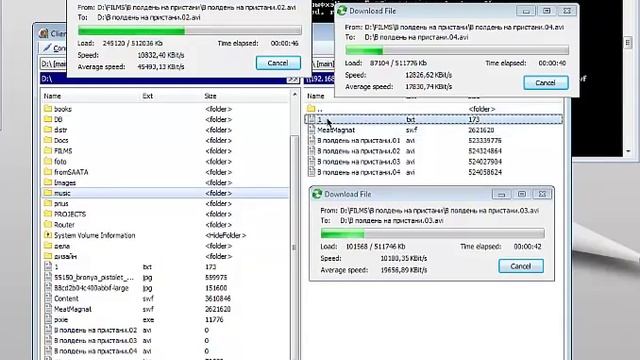Click 88cd2b04c408abdf-large jpg file icon
The image size is (640, 360).
[48, 288]
